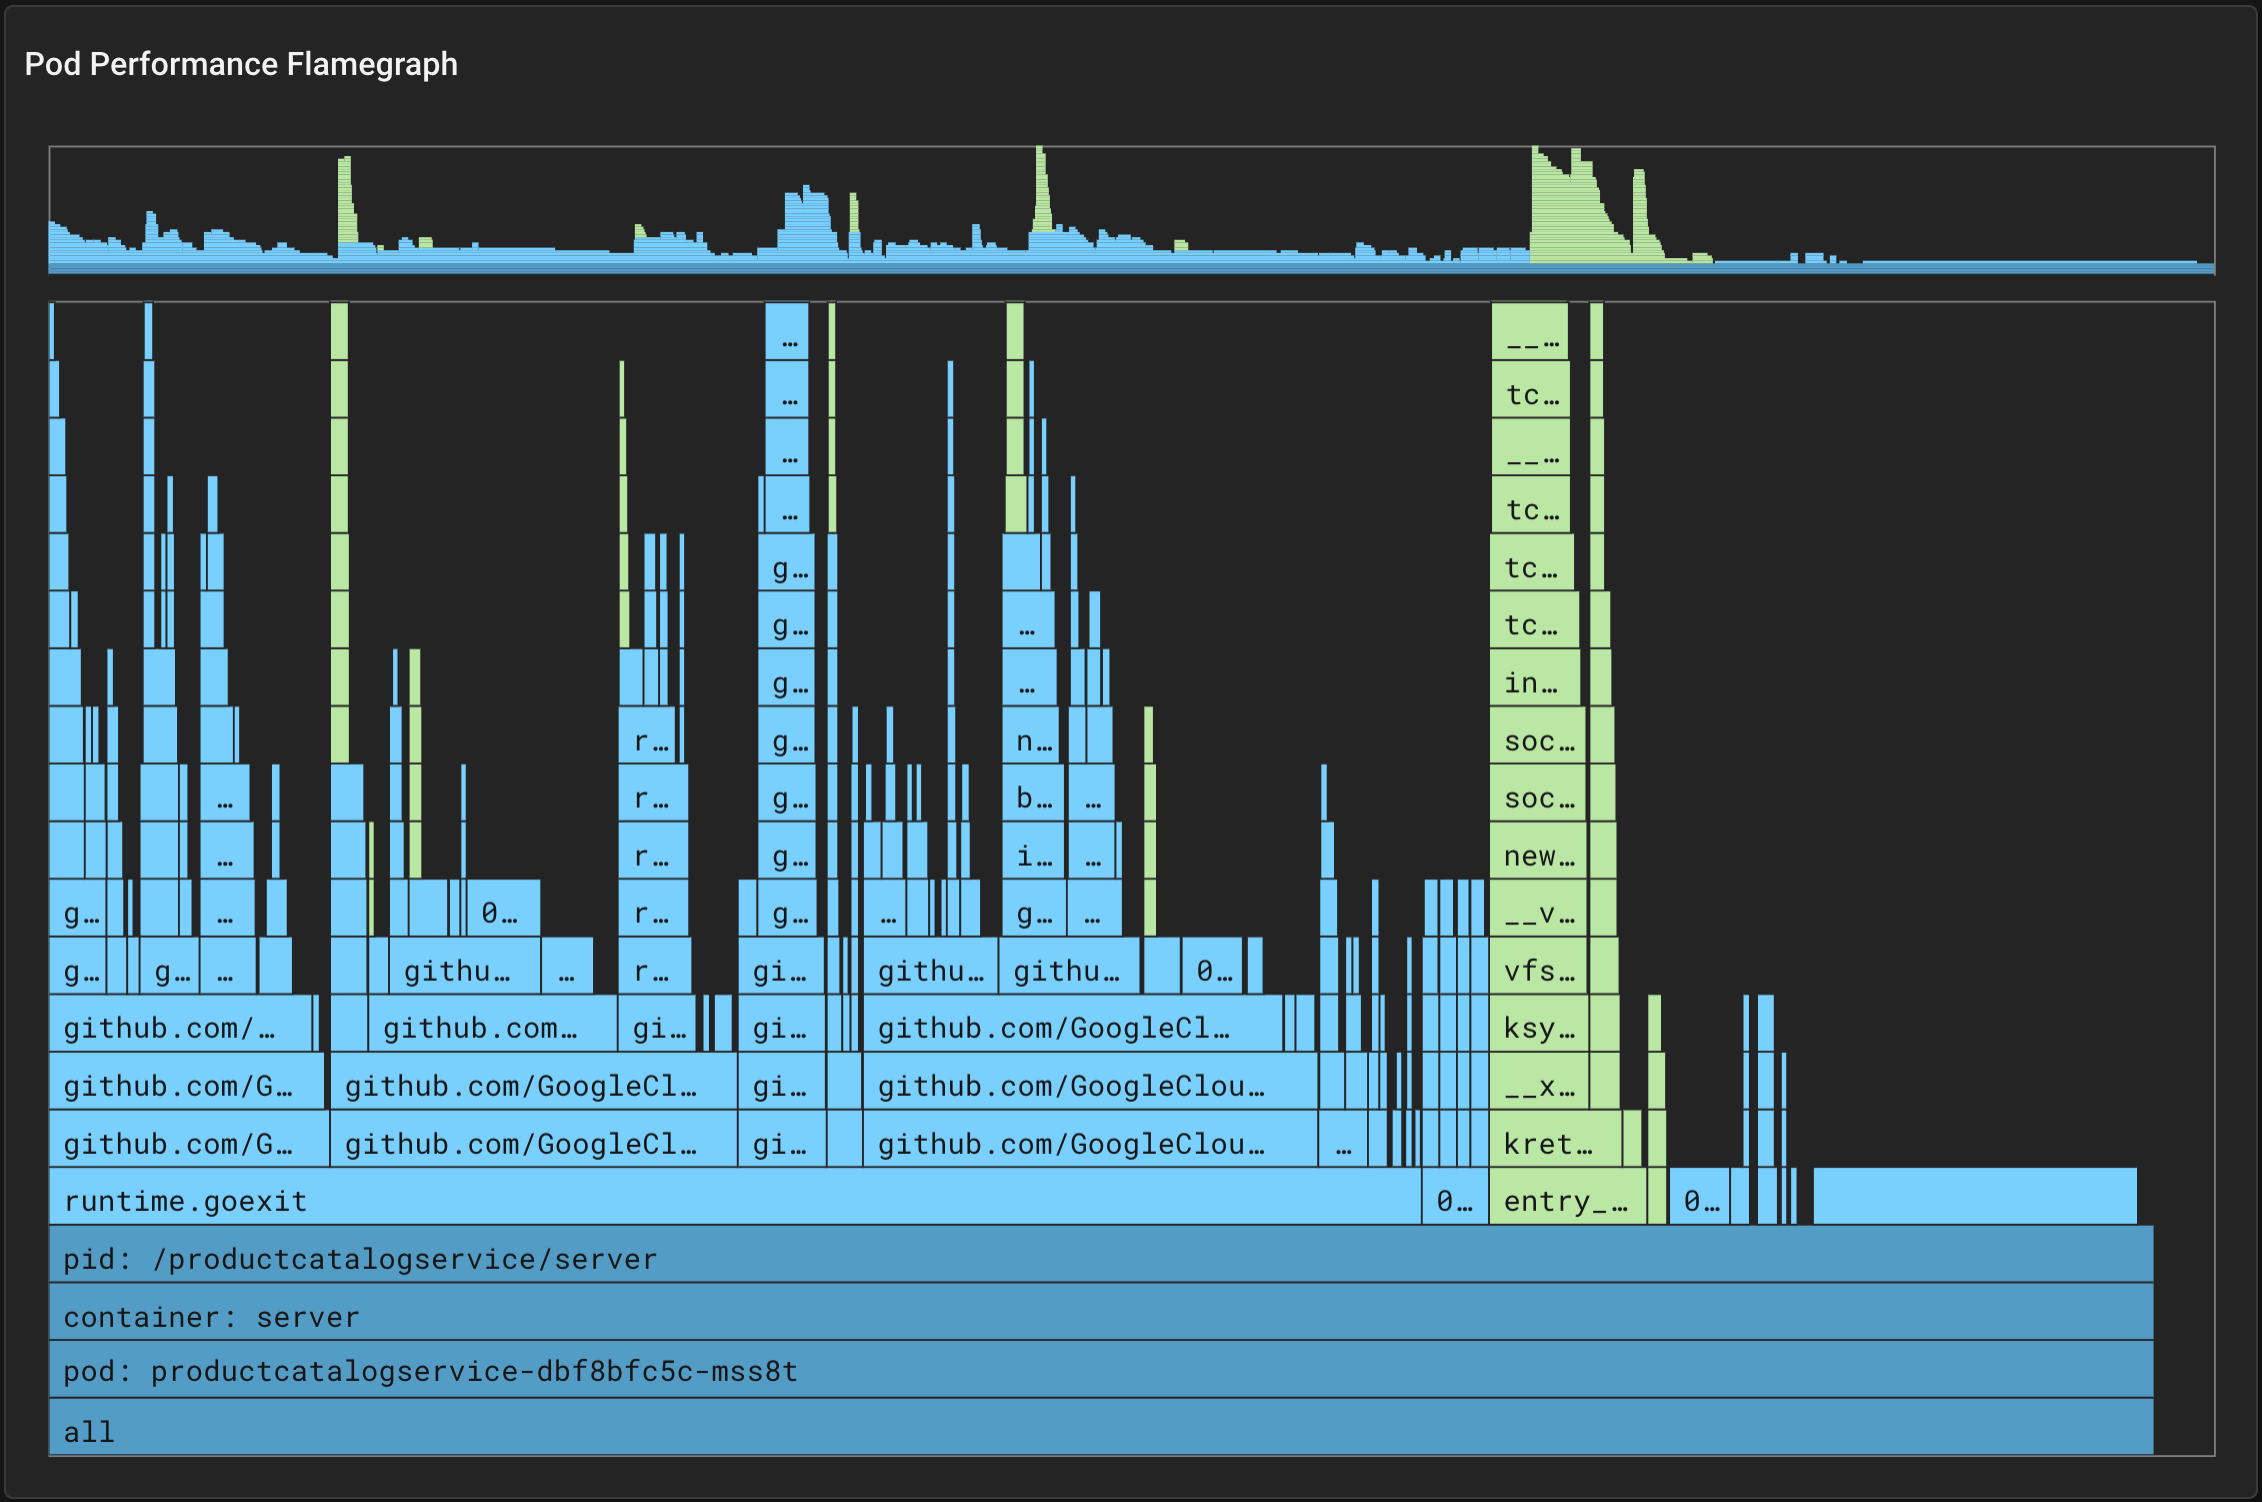The height and width of the screenshot is (1502, 2262).
Task: Select the pod: productcatalogservice-dbf8bfc5c-mss8t frame
Action: (x=1100, y=1371)
